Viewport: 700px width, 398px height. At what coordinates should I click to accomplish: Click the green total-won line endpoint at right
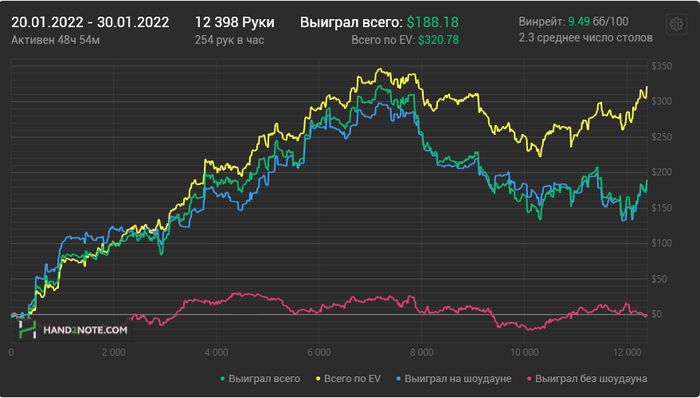coord(646,180)
